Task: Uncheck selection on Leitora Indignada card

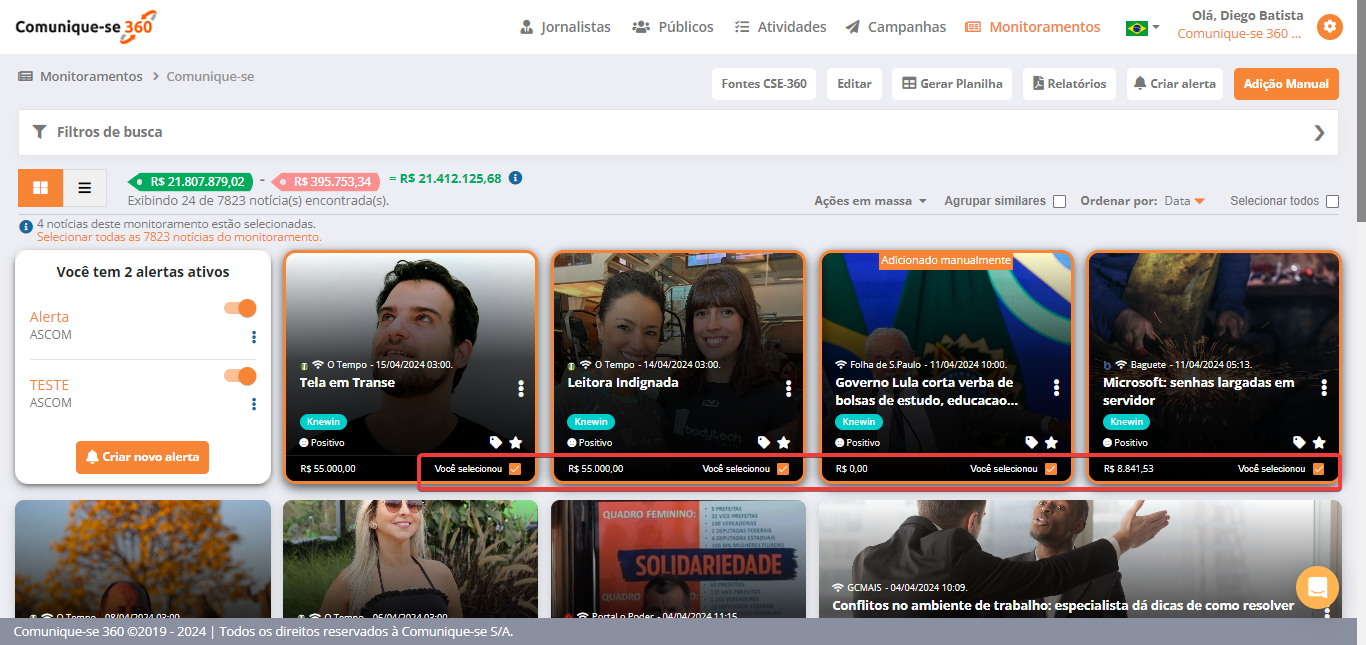Action: (783, 469)
